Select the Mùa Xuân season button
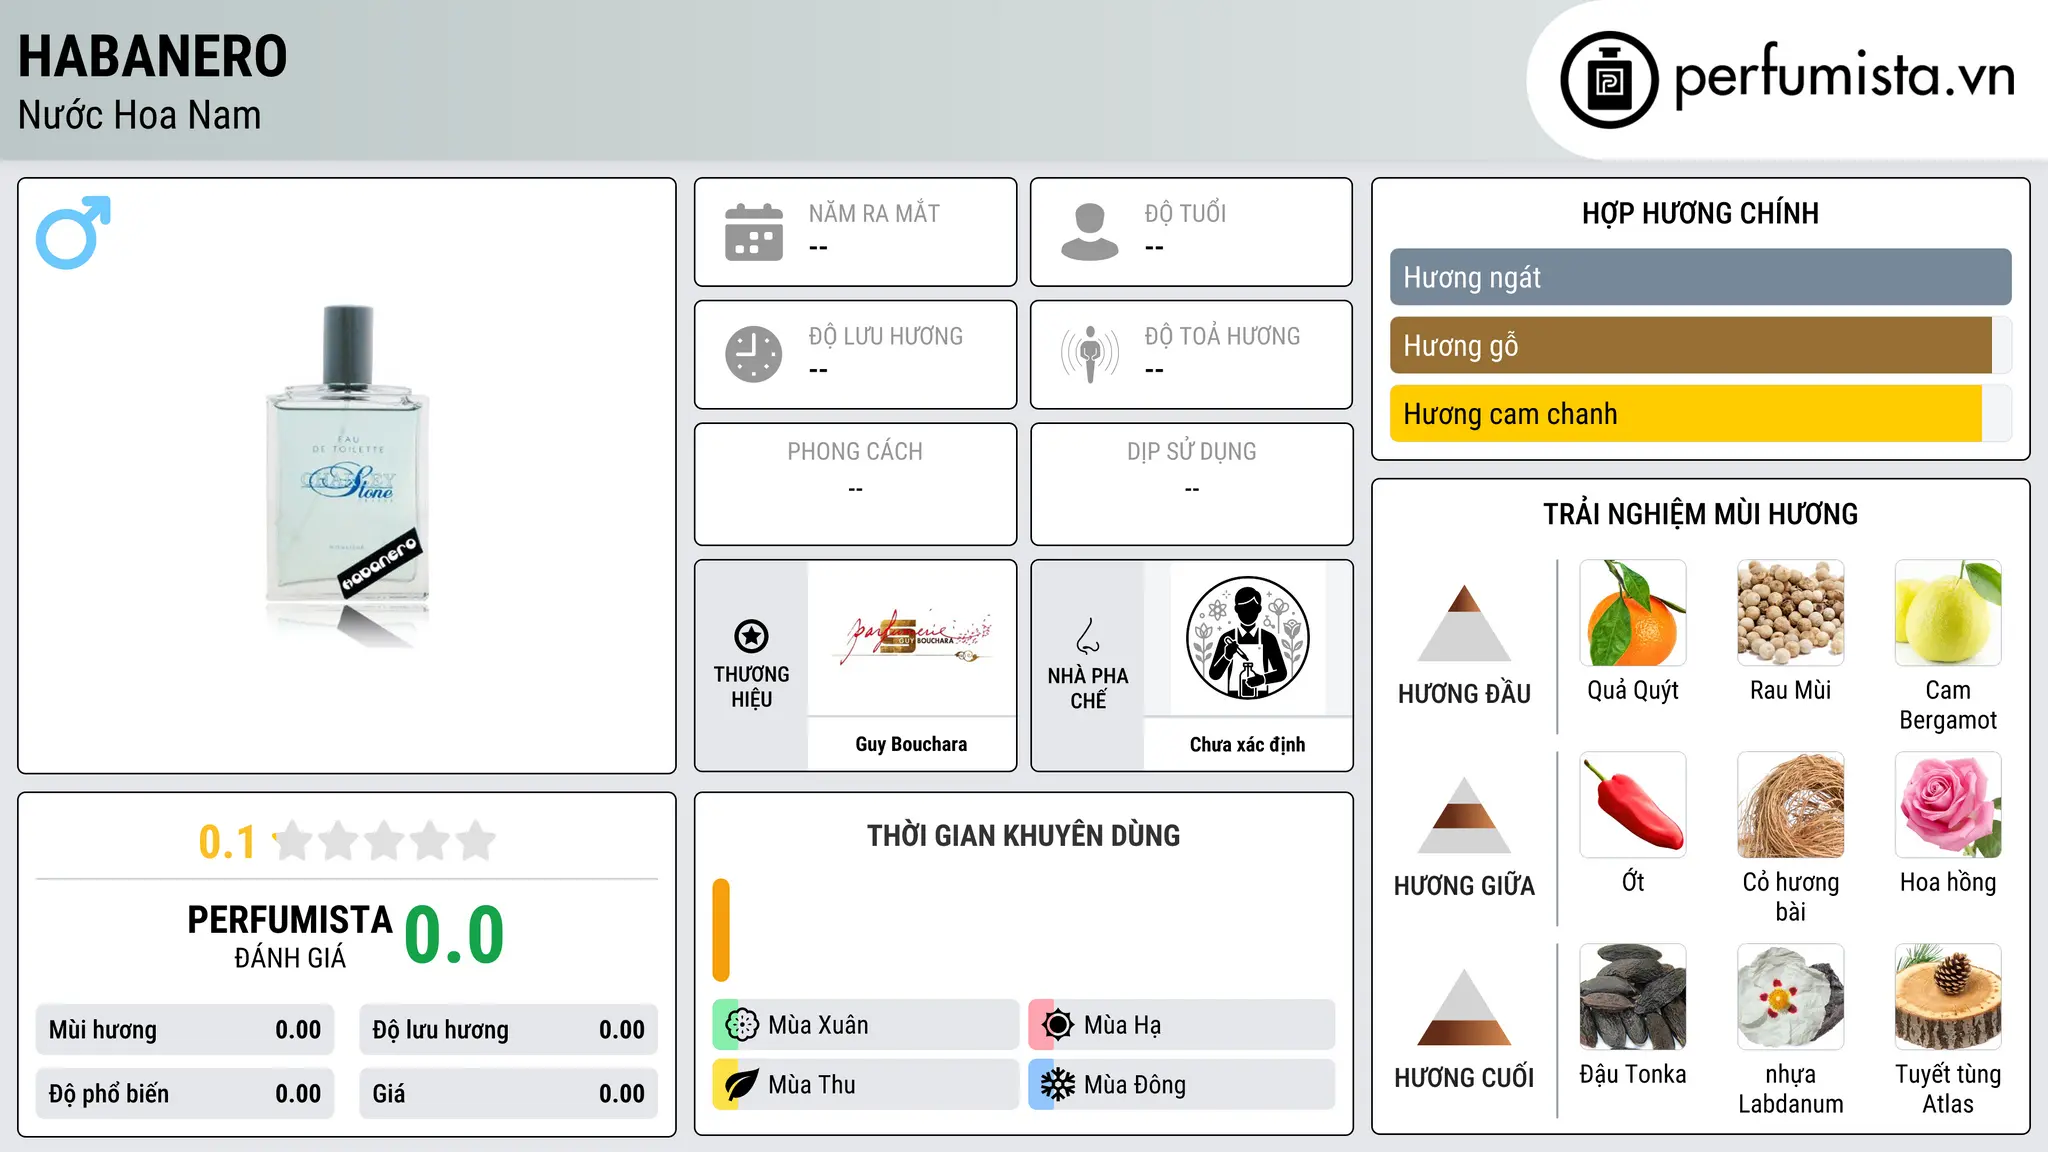The height and width of the screenshot is (1152, 2048). pos(866,1025)
